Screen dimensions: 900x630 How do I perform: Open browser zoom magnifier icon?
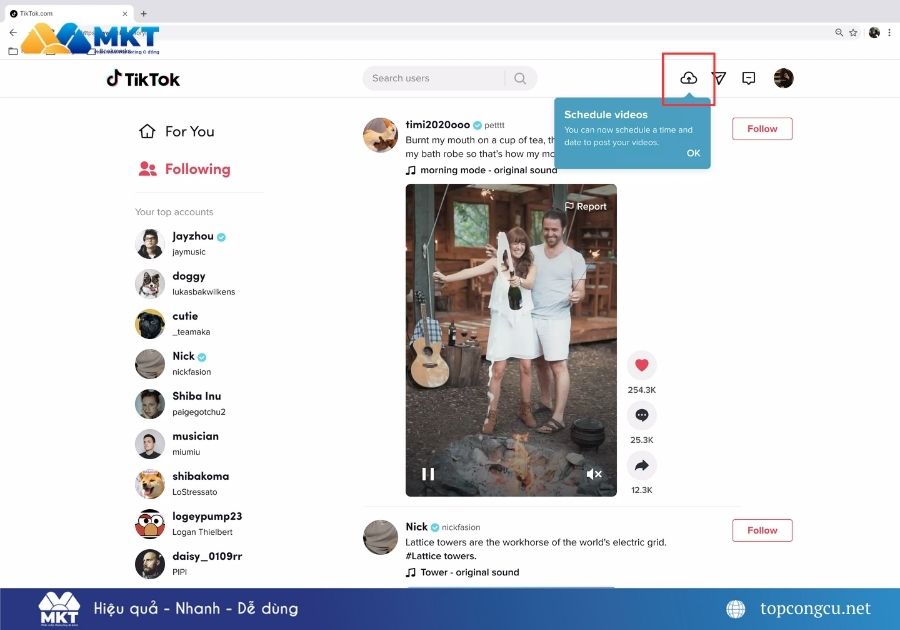839,33
